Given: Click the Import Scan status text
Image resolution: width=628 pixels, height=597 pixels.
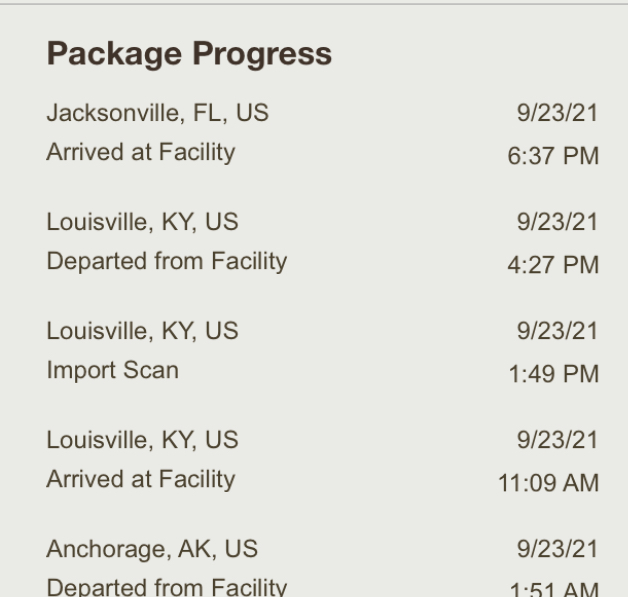Looking at the screenshot, I should pyautogui.click(x=113, y=370).
